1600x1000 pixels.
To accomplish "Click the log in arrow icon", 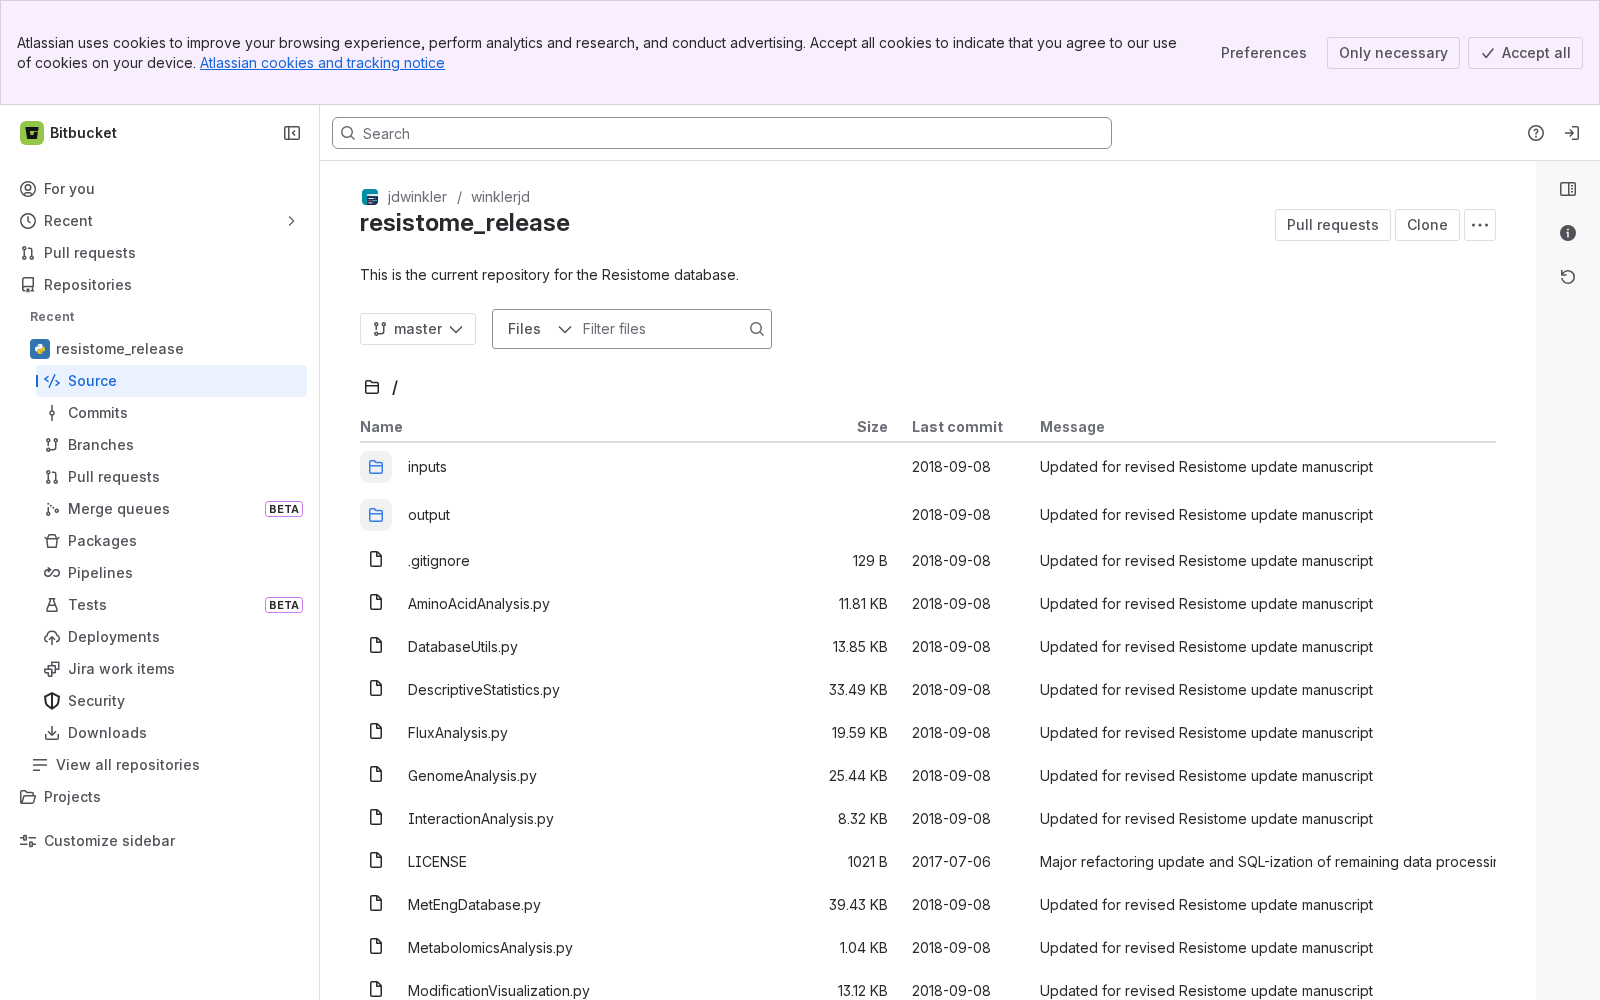I will 1572,133.
